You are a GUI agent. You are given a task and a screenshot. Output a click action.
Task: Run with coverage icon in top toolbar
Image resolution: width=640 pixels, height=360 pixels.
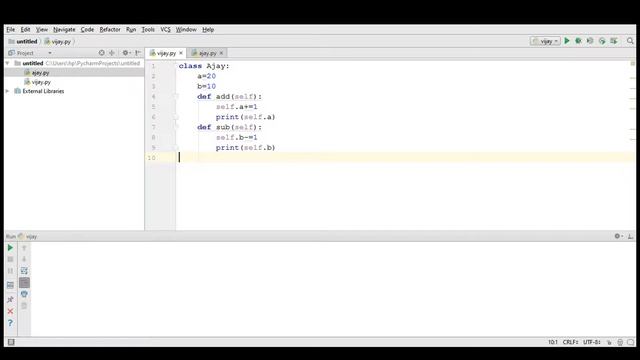click(x=590, y=41)
